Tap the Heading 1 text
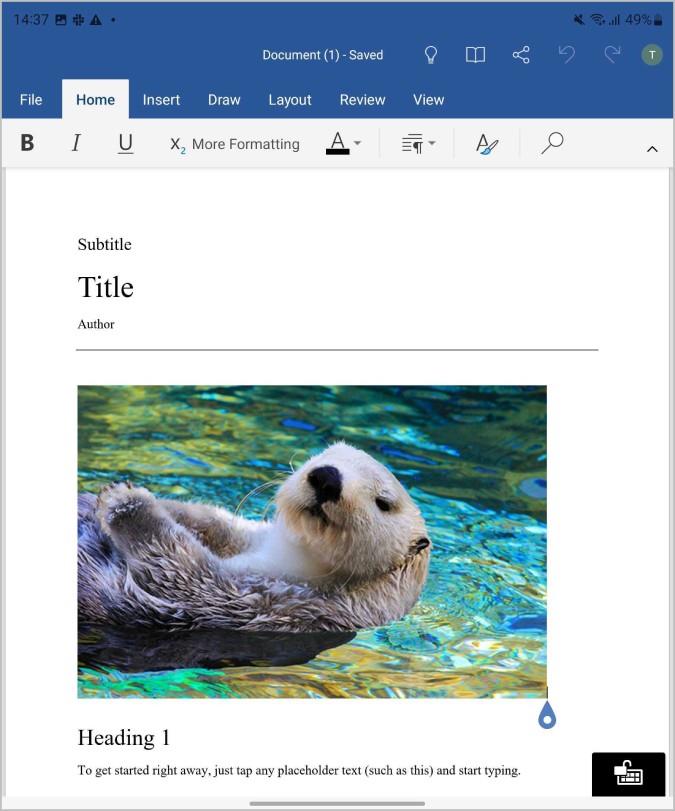The image size is (675, 811). tap(124, 738)
